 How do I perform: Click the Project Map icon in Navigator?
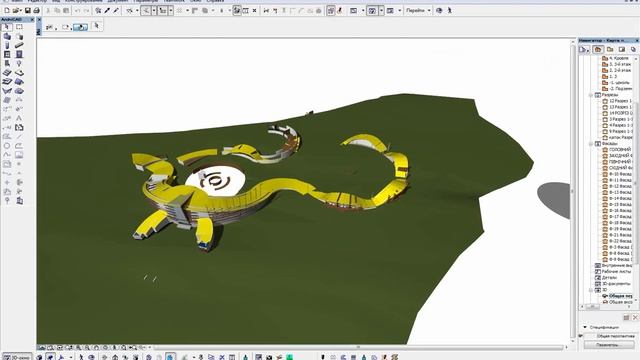pos(598,49)
